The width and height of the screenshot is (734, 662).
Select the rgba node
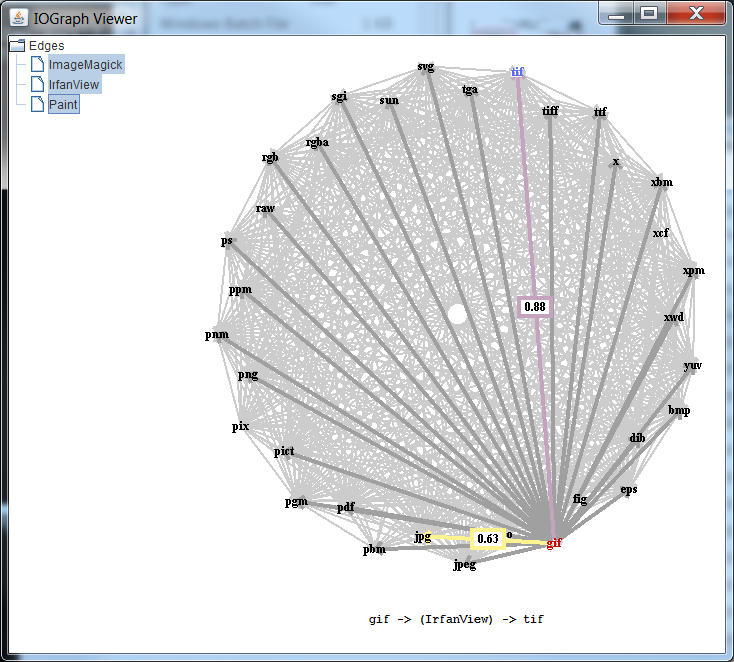click(x=317, y=142)
